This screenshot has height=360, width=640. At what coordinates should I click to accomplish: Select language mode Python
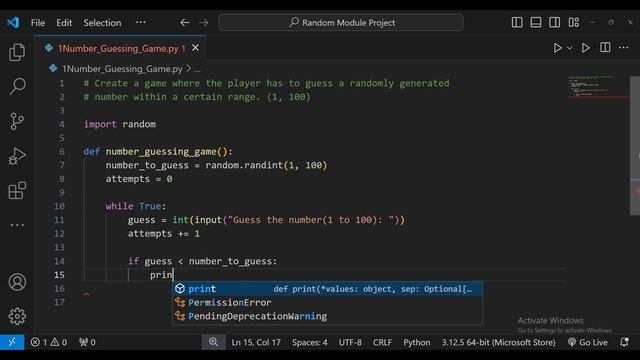[x=417, y=342]
